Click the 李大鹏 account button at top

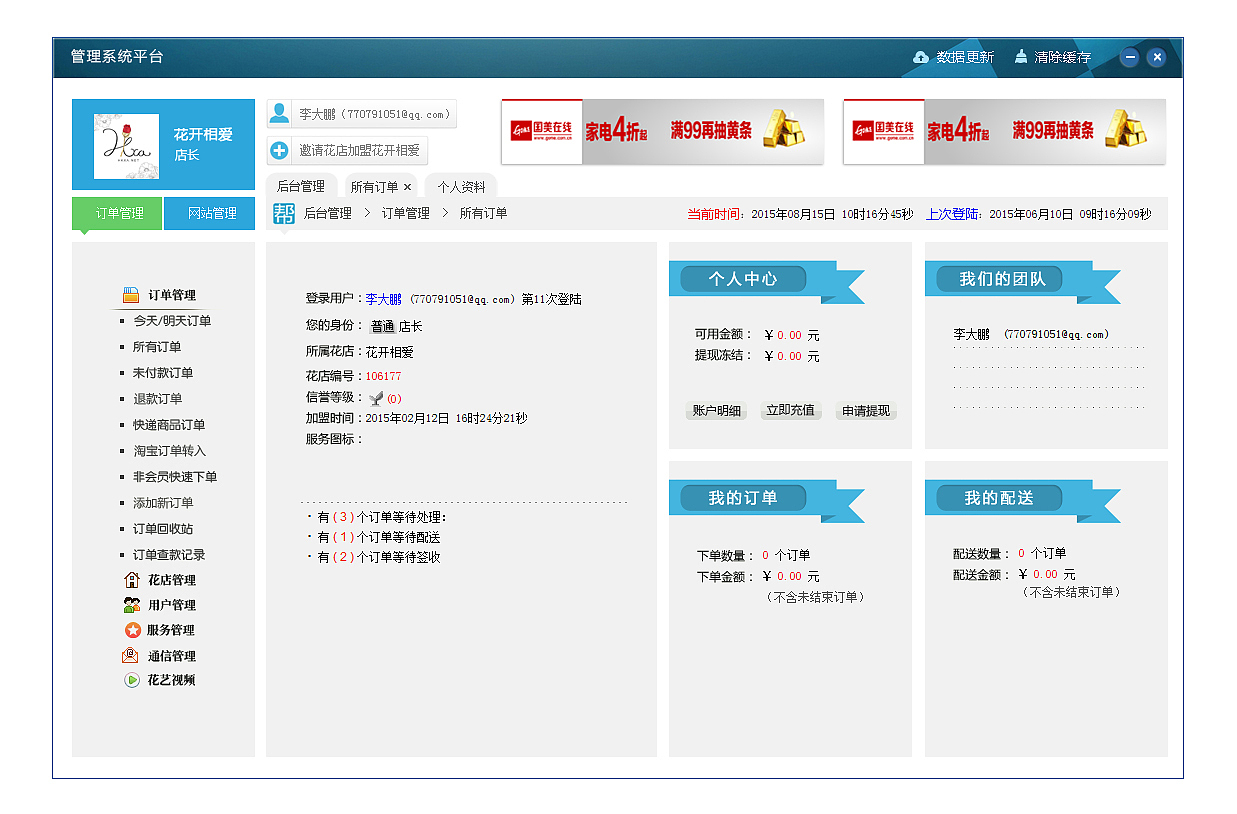tap(361, 114)
